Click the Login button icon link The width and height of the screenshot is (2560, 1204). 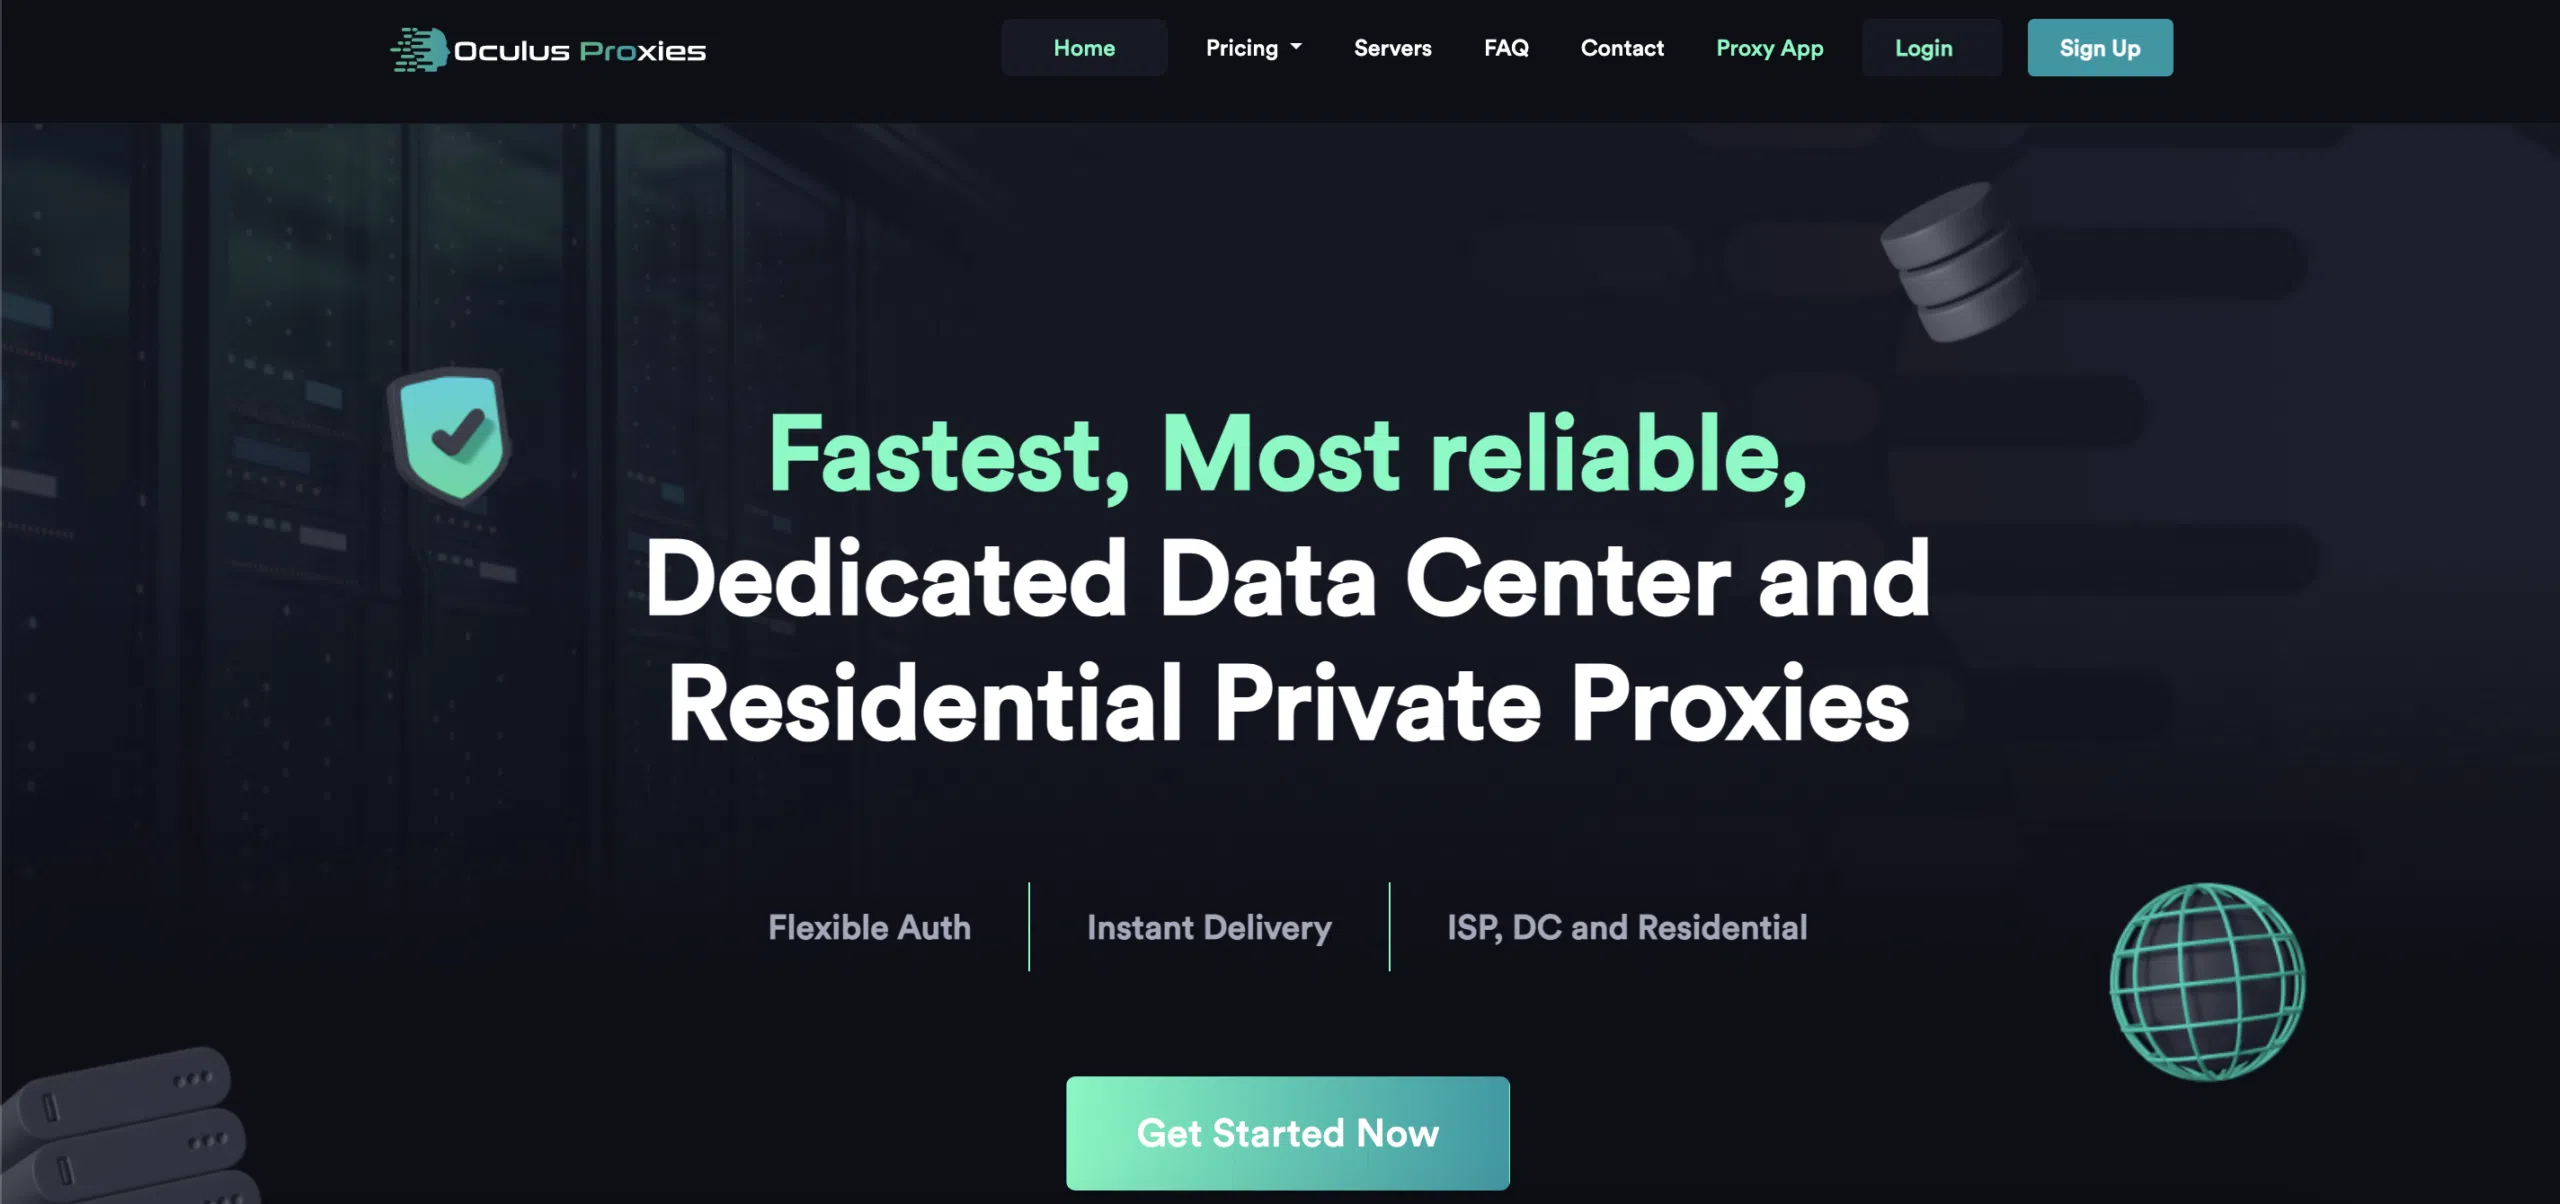1923,47
